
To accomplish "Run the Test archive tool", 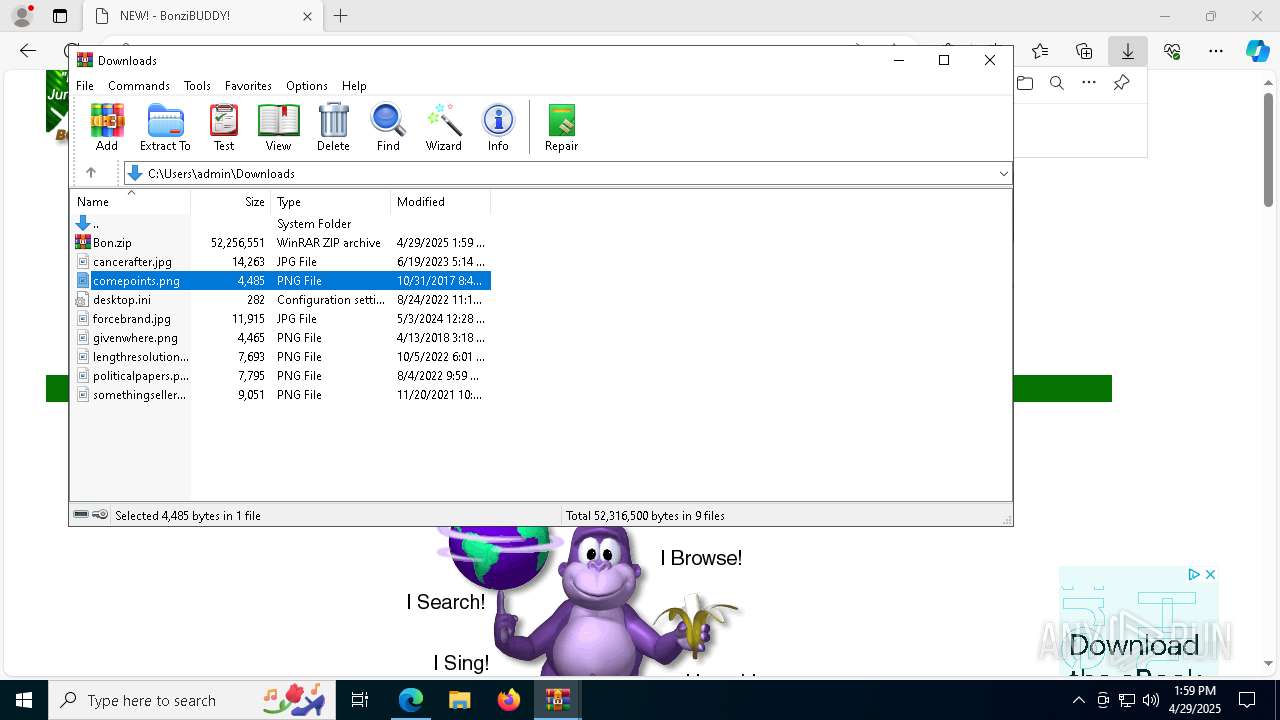I will tap(224, 127).
